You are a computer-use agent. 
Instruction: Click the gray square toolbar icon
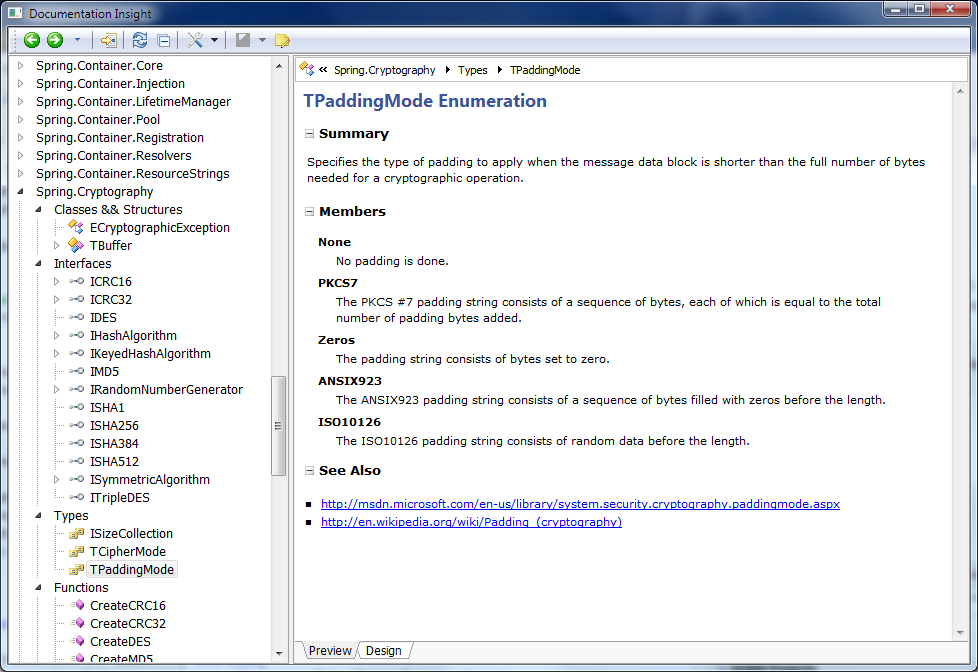(243, 41)
